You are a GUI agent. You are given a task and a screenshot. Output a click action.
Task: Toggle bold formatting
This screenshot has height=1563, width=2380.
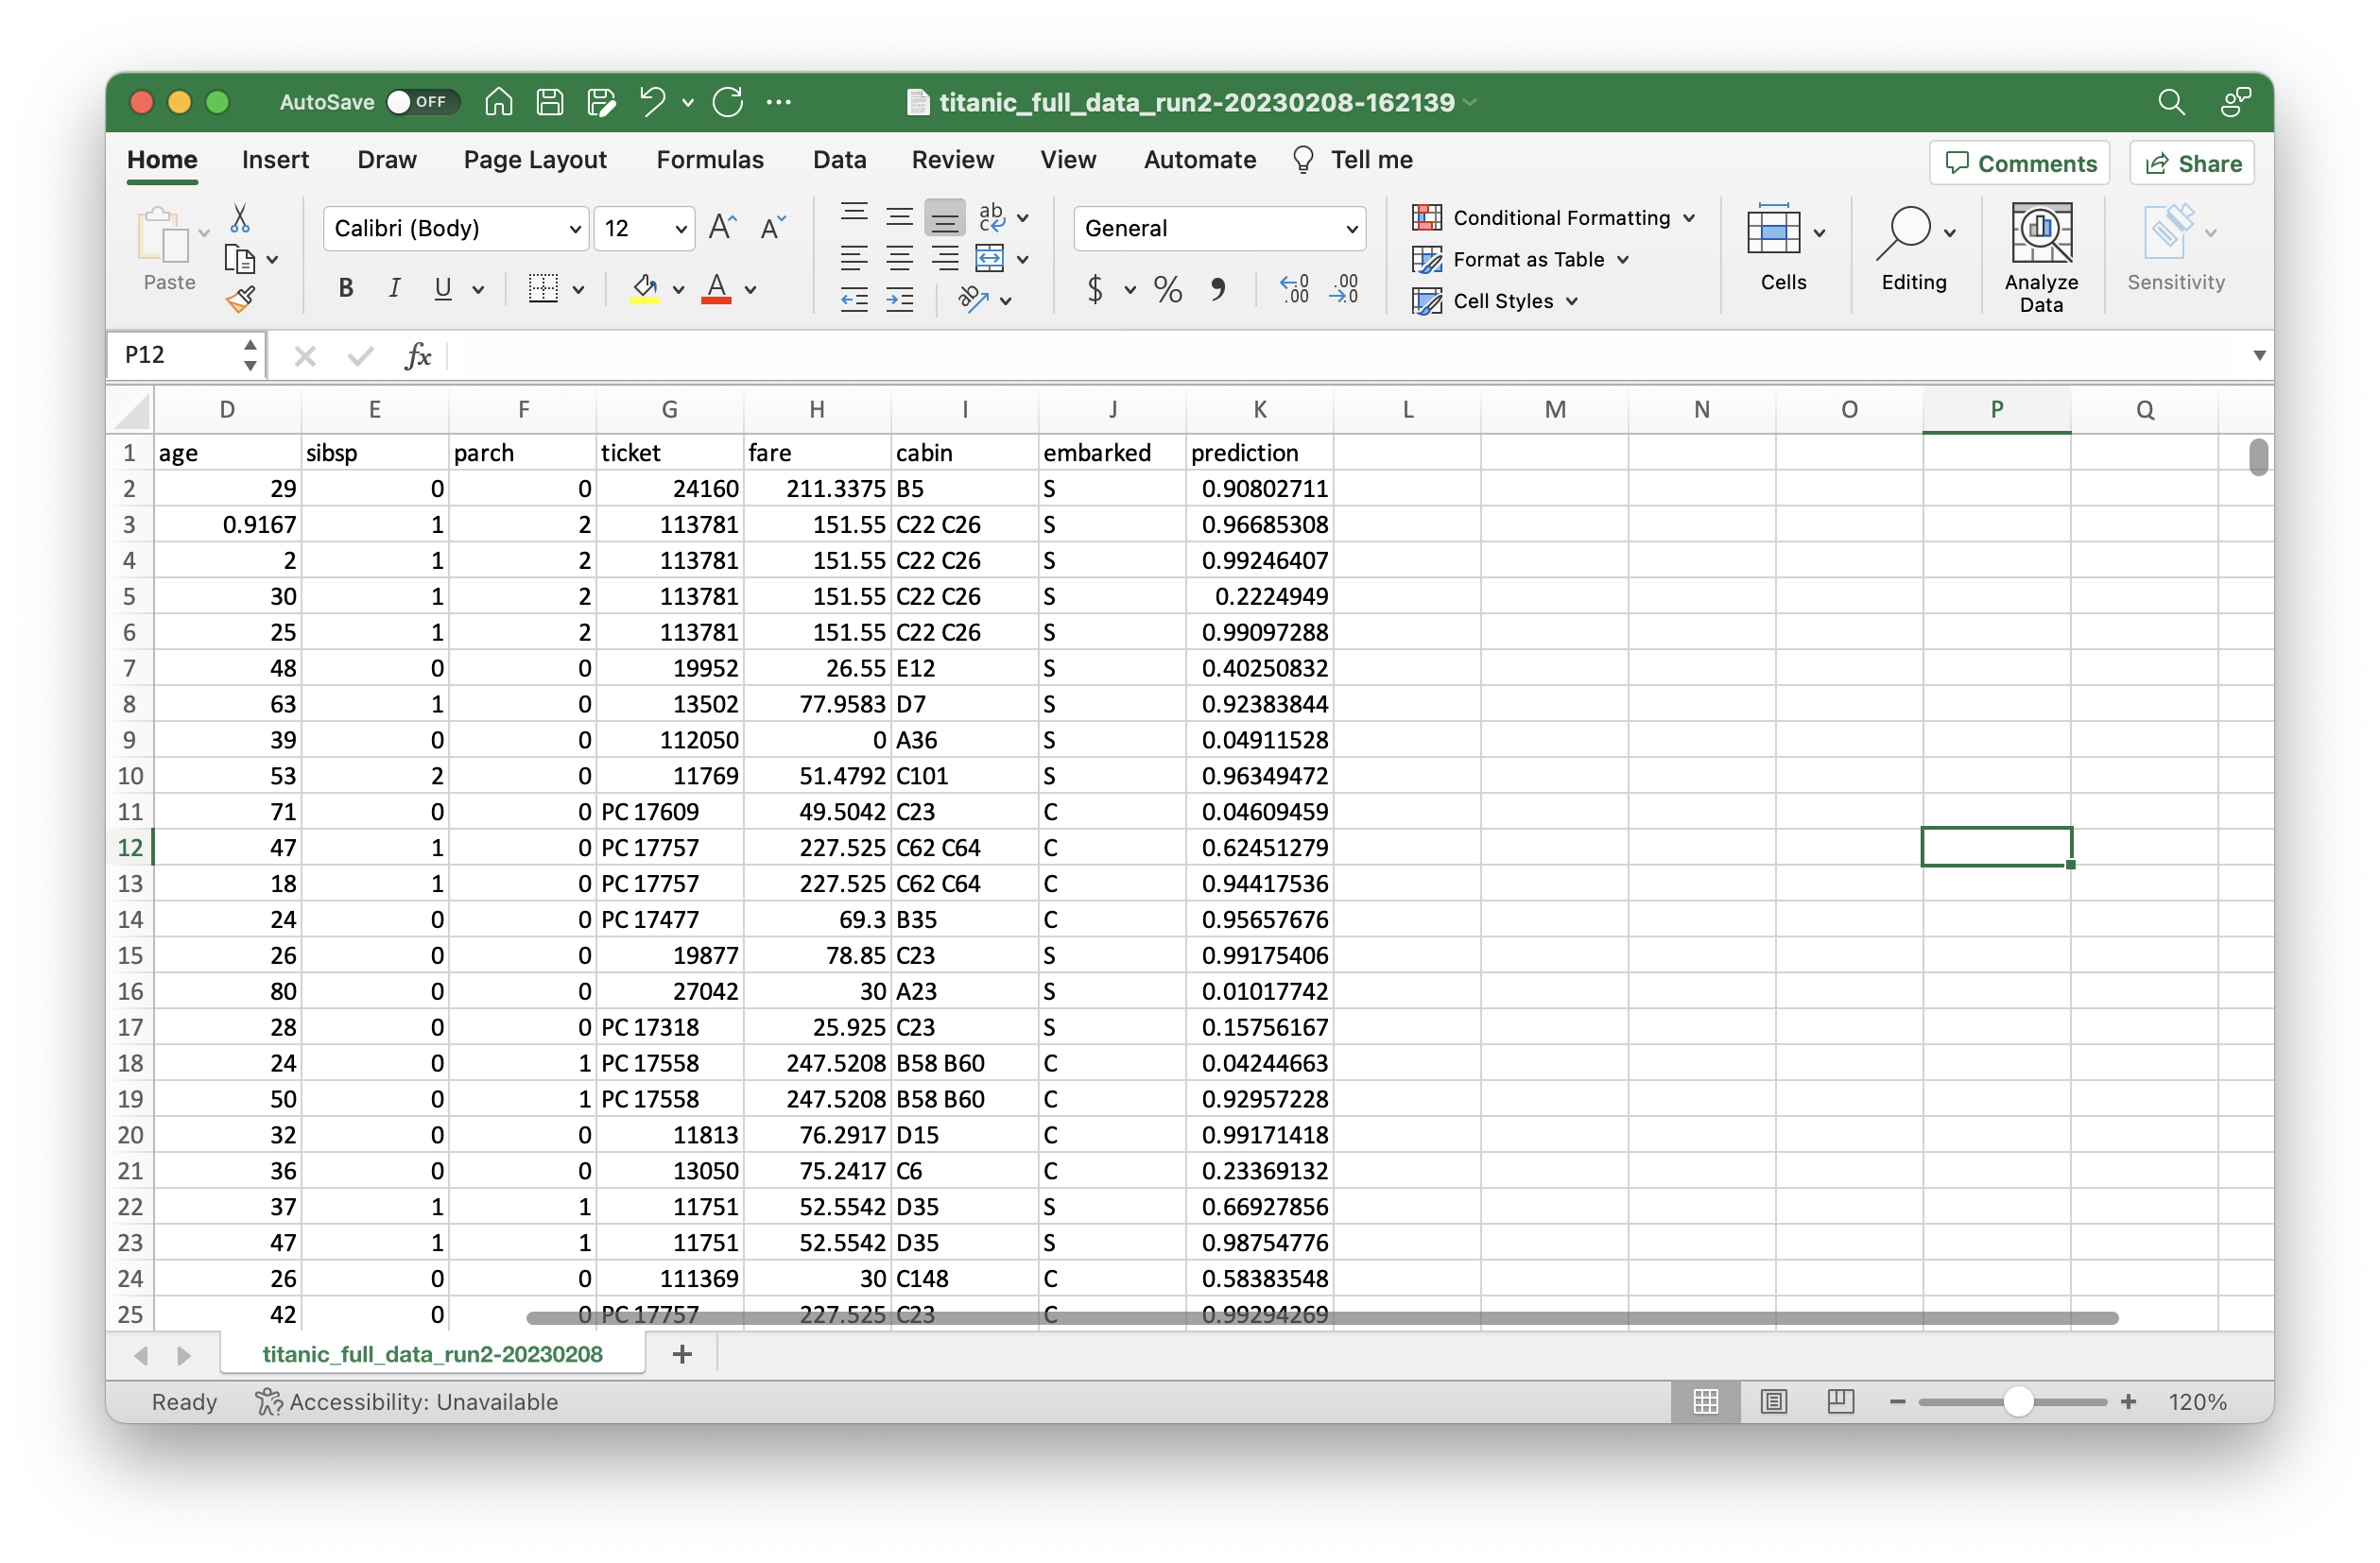tap(345, 288)
